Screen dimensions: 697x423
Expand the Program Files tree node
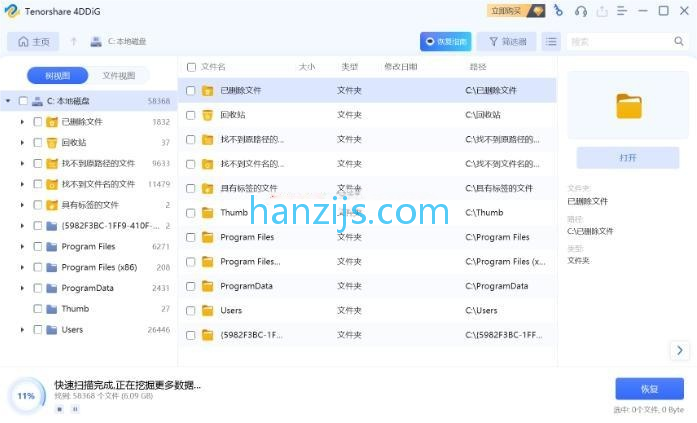pos(22,247)
